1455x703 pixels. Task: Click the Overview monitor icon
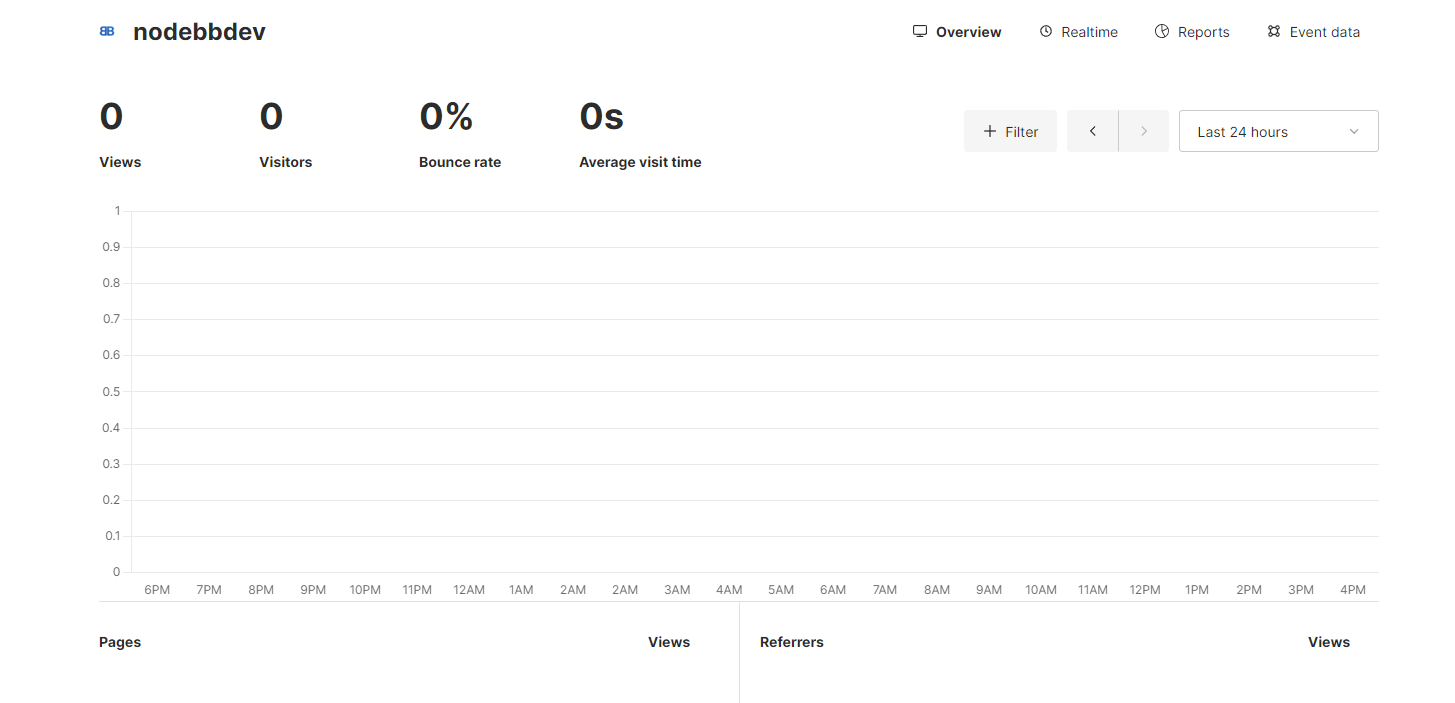[920, 32]
